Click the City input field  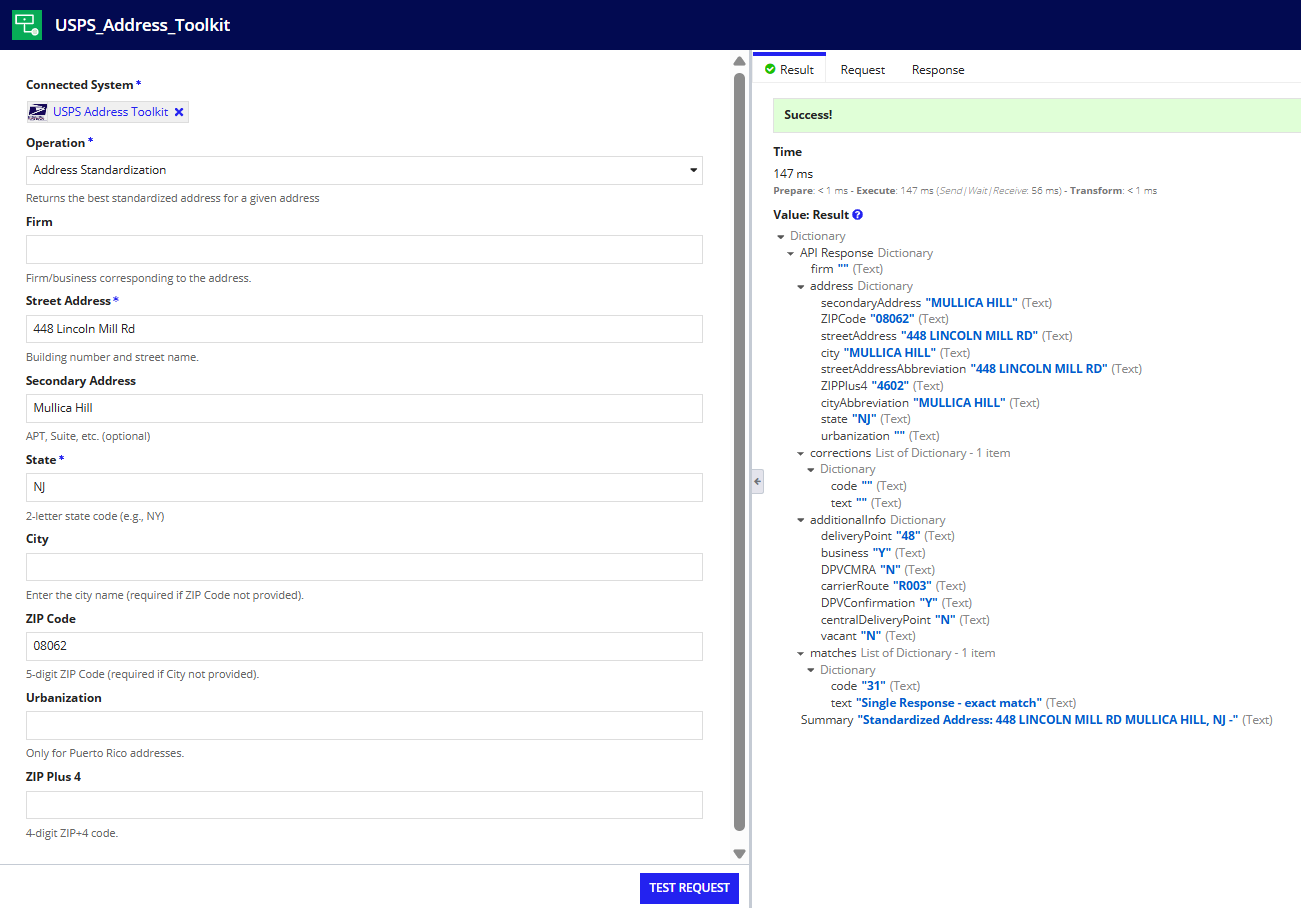(x=364, y=567)
